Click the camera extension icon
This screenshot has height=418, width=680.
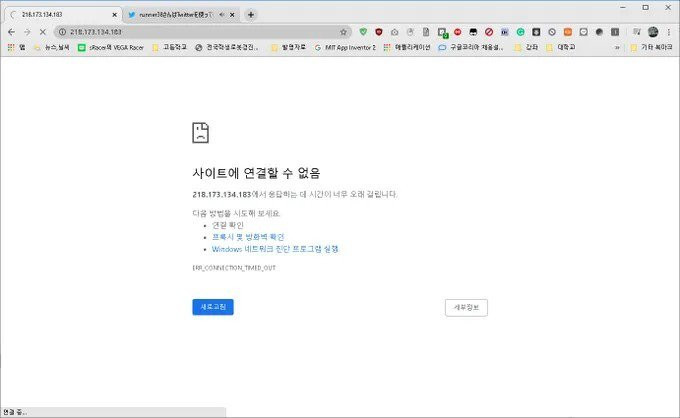(x=395, y=32)
